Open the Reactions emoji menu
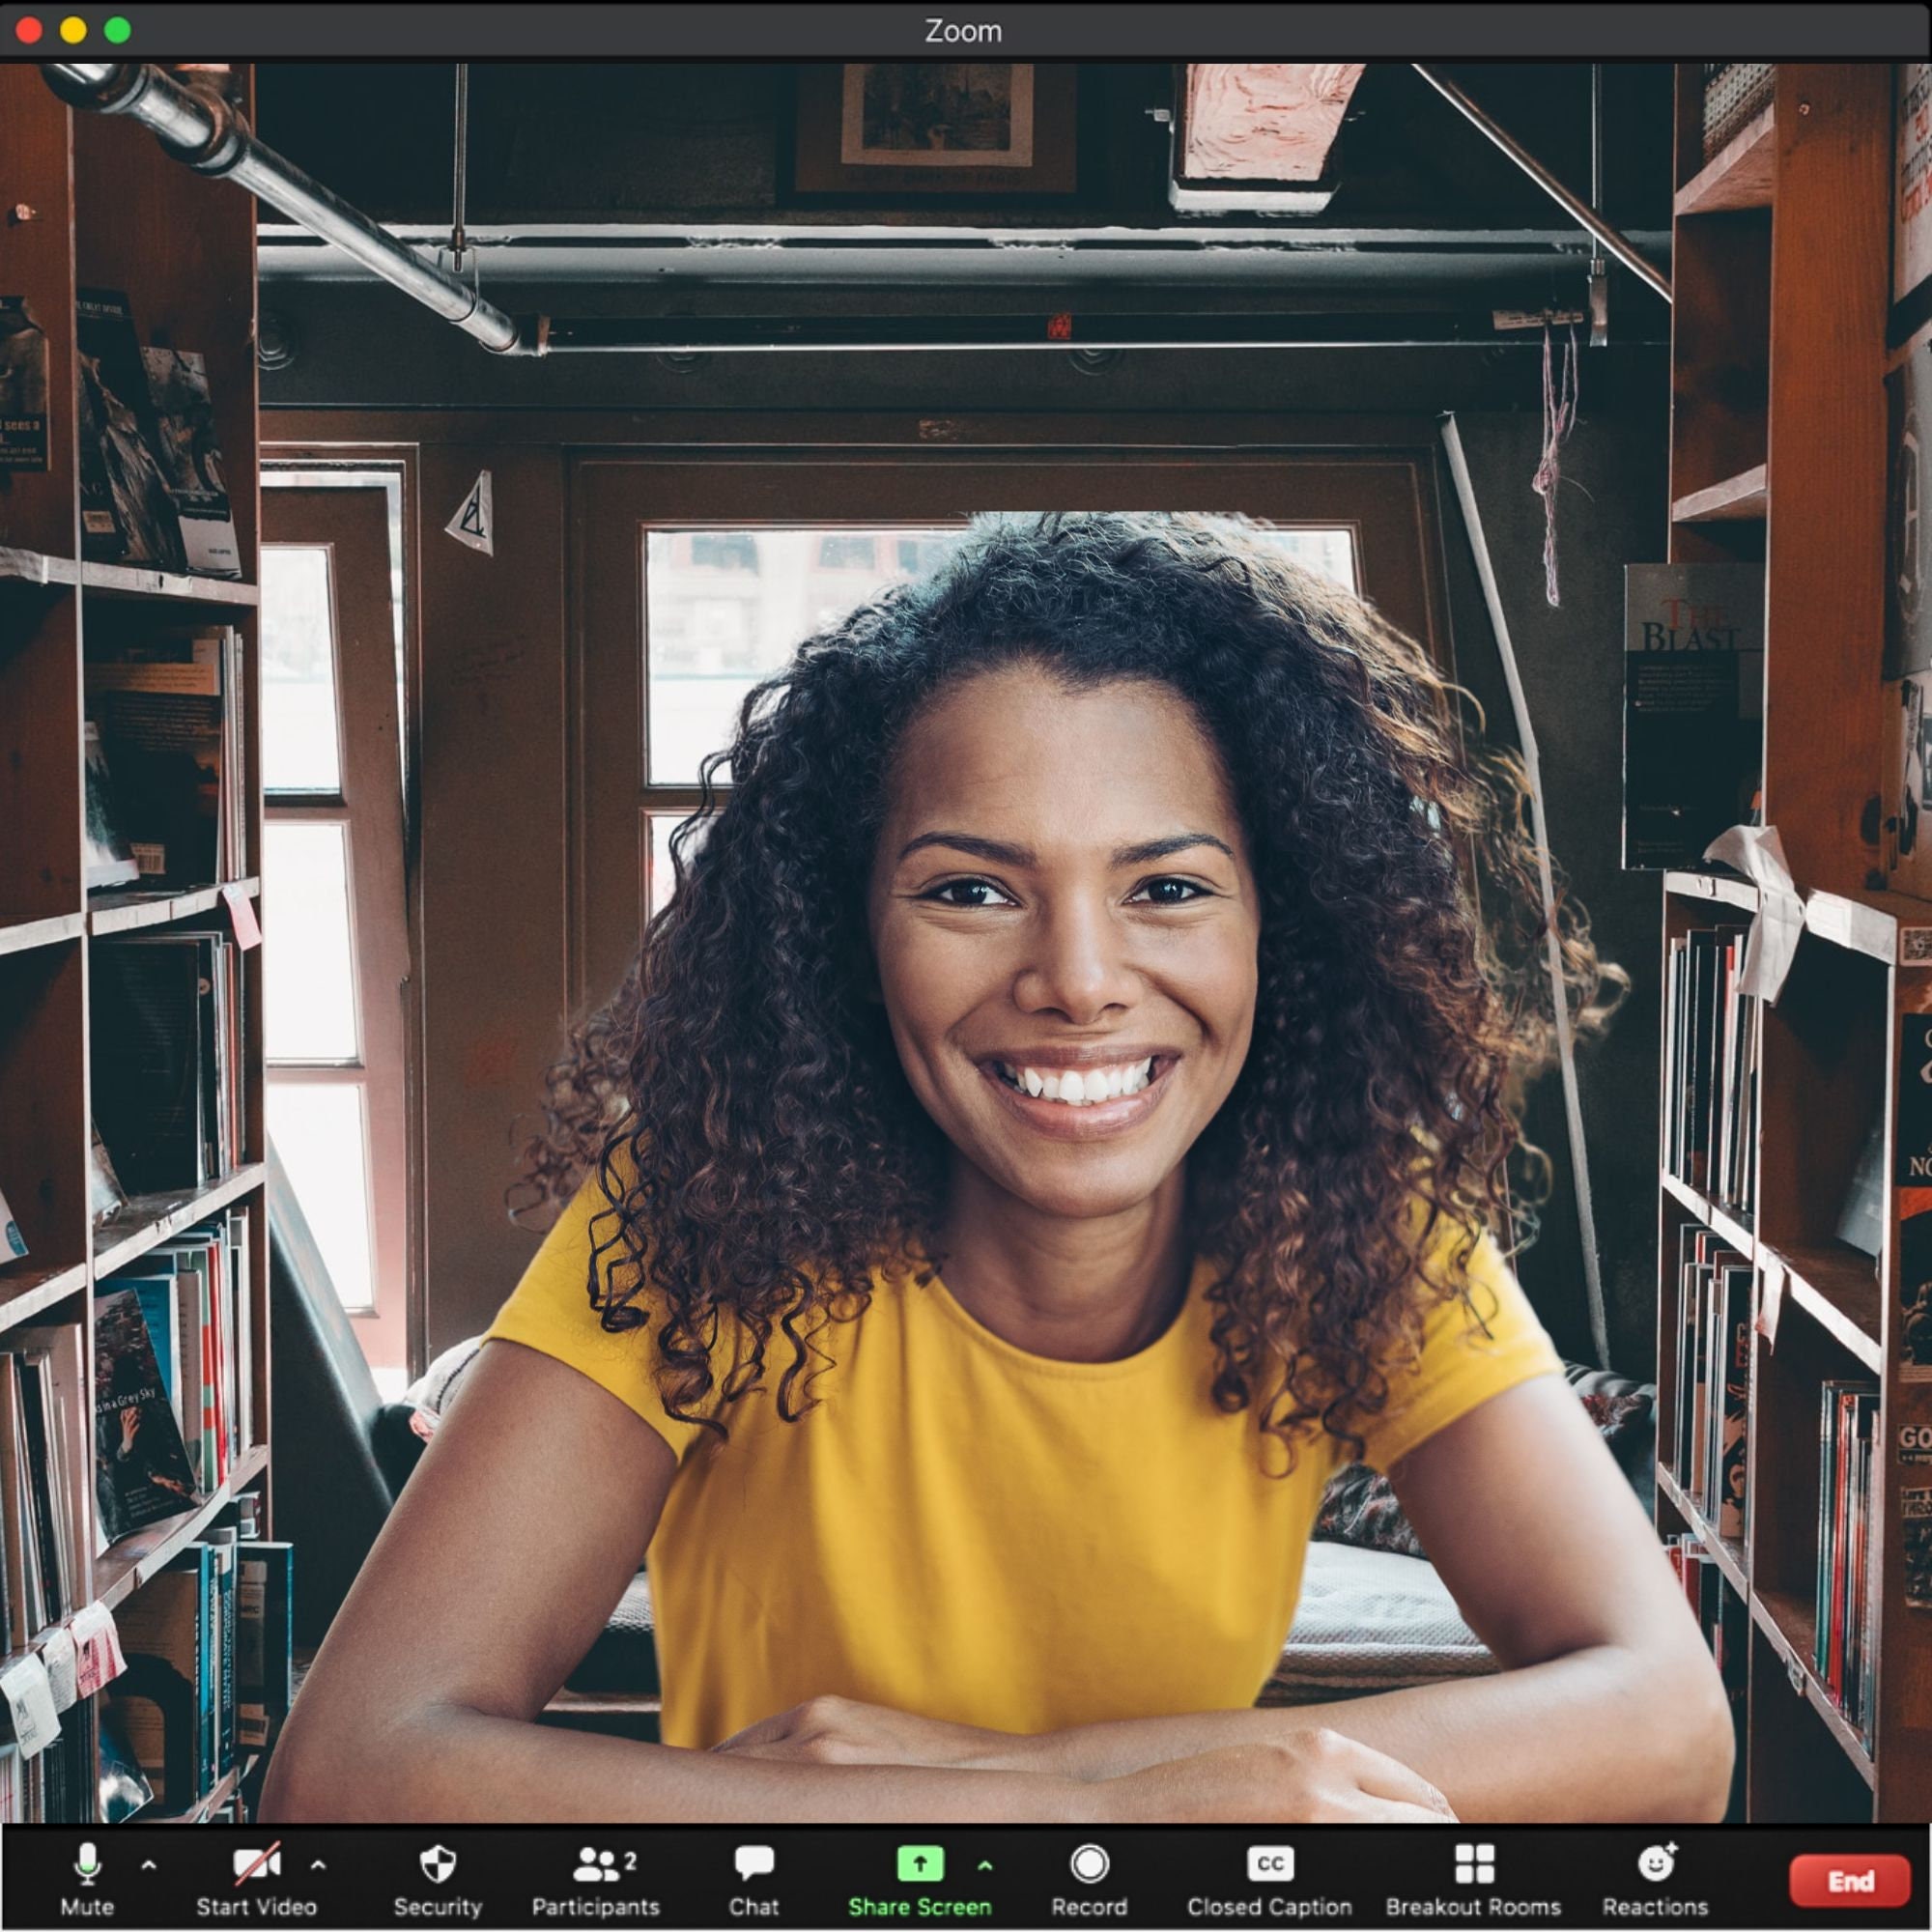 [x=1655, y=1880]
